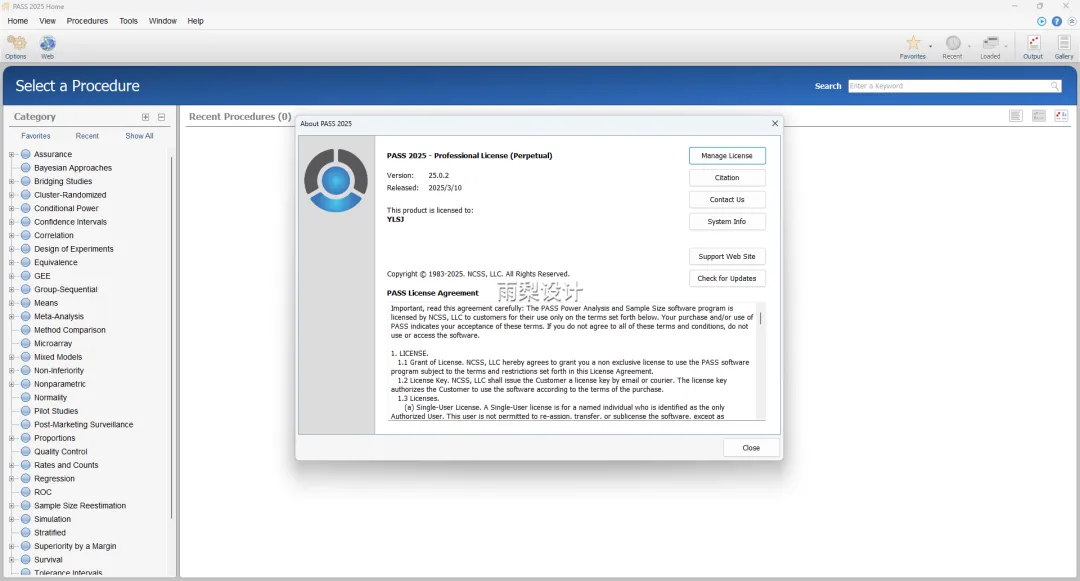Expand the Regression tree node
The image size is (1080, 581).
click(11, 478)
